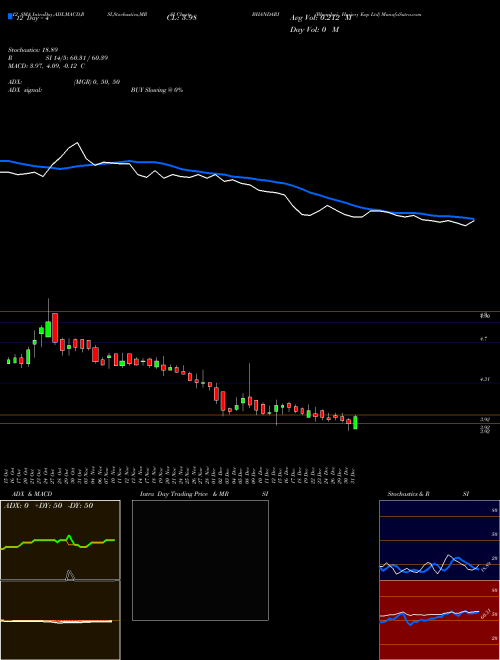Open the red RSI sub-chart
Image resolution: width=500 pixels, height=660 pixels.
pos(439,620)
